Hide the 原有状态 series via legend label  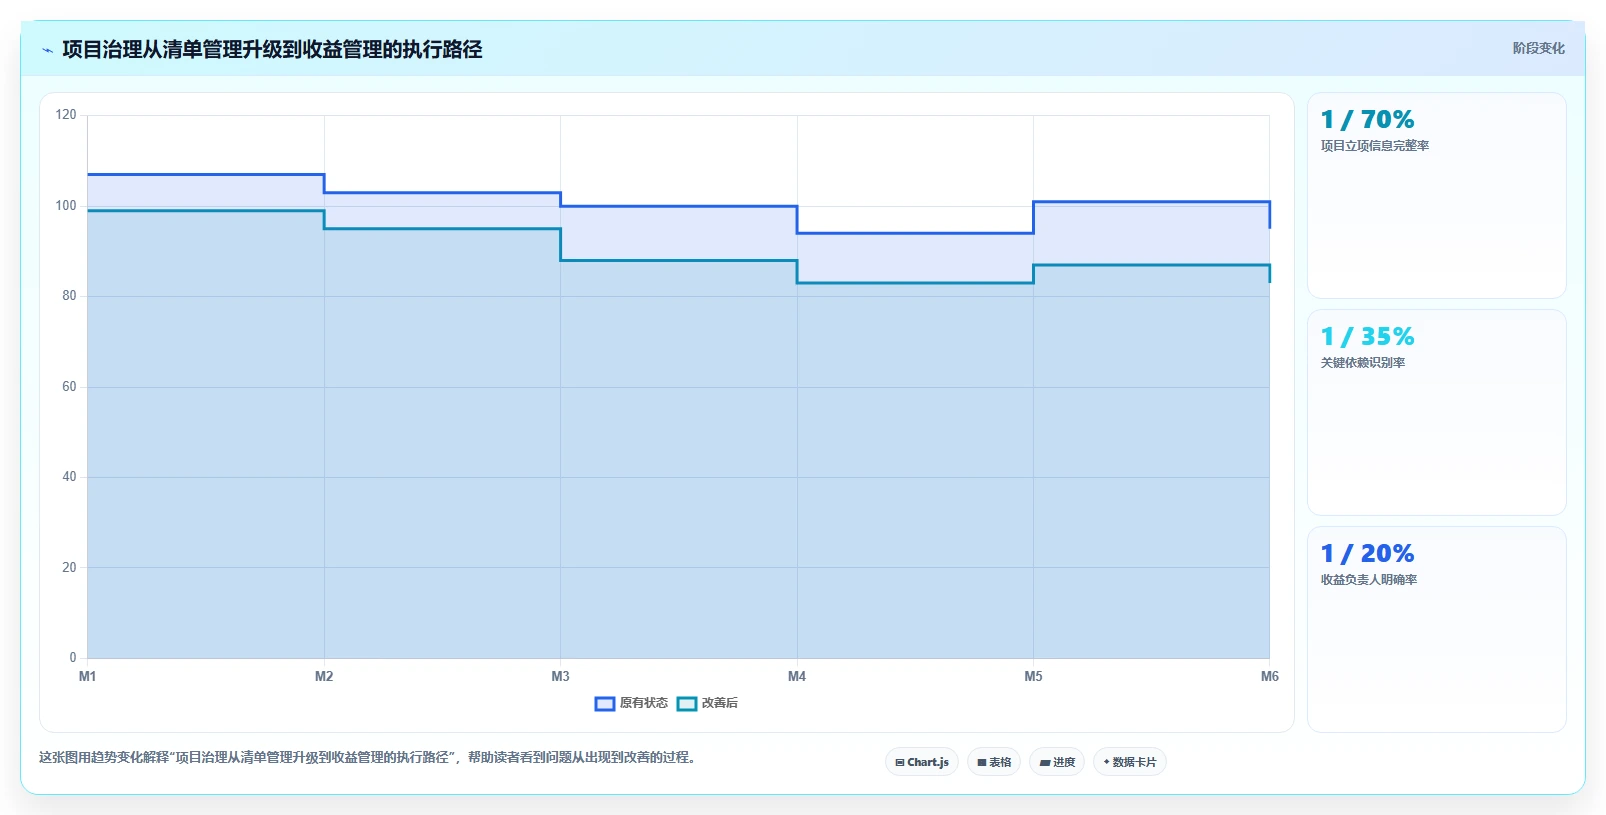[644, 703]
